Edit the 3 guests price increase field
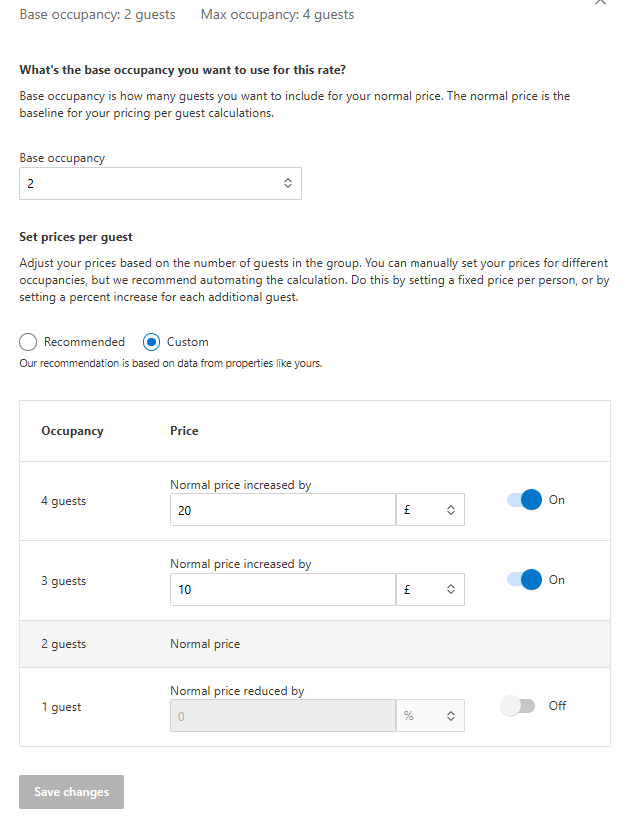Image resolution: width=628 pixels, height=822 pixels. 283,589
